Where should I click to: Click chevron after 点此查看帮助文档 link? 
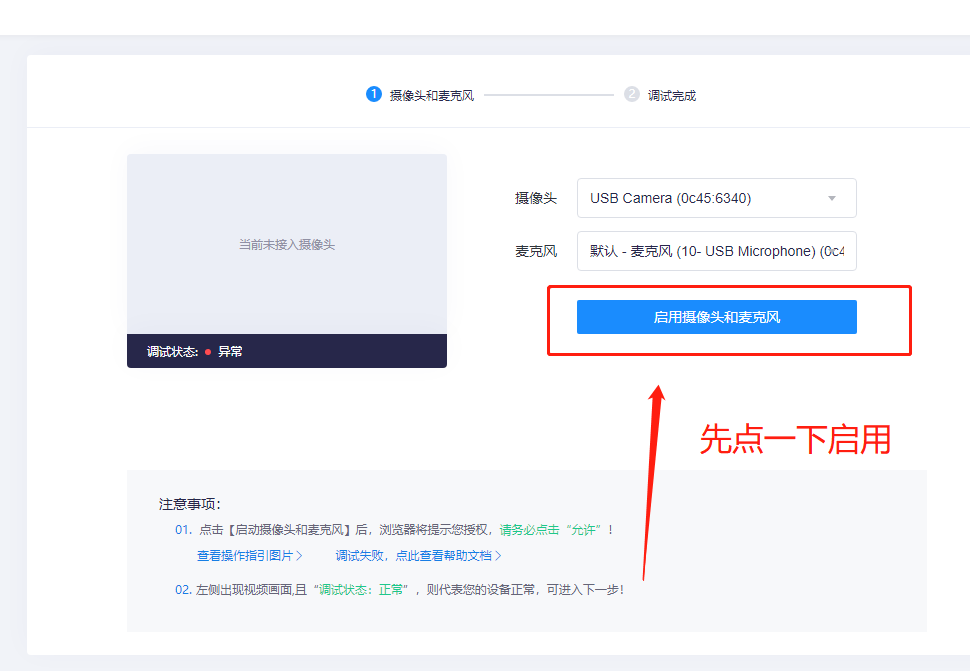coord(498,556)
